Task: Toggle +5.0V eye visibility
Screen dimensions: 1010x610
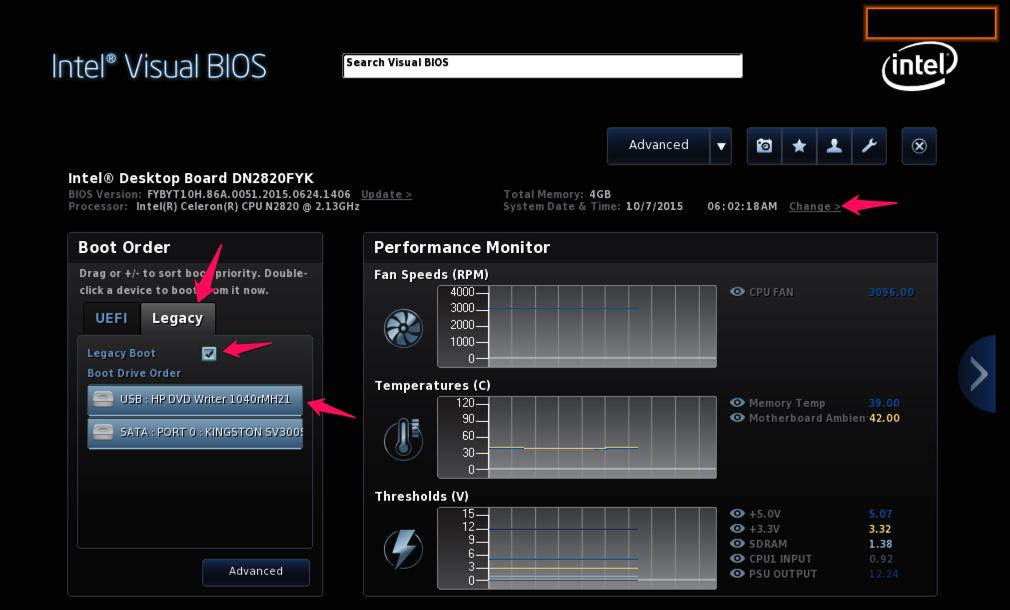Action: point(737,513)
